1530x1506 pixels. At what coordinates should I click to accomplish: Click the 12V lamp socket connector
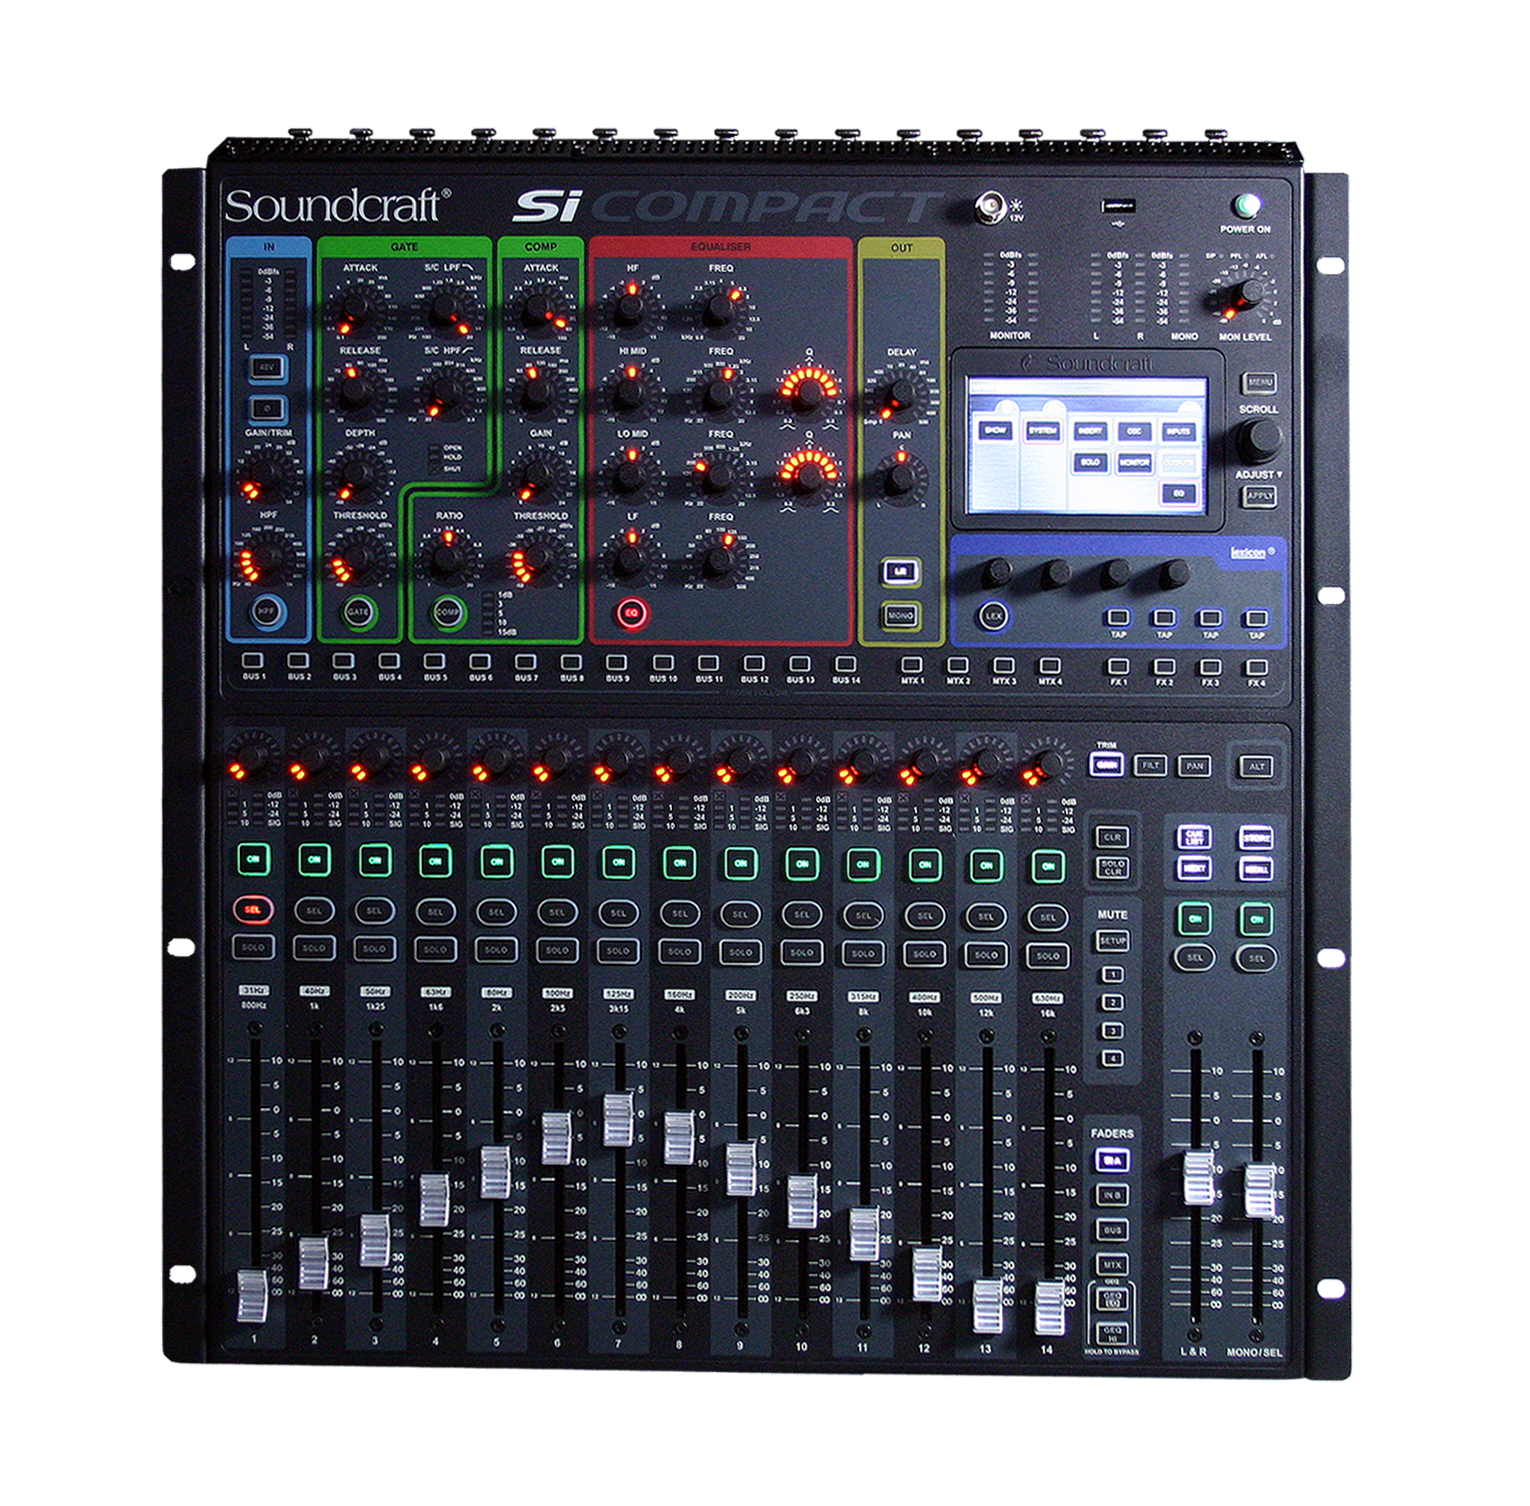(x=989, y=208)
